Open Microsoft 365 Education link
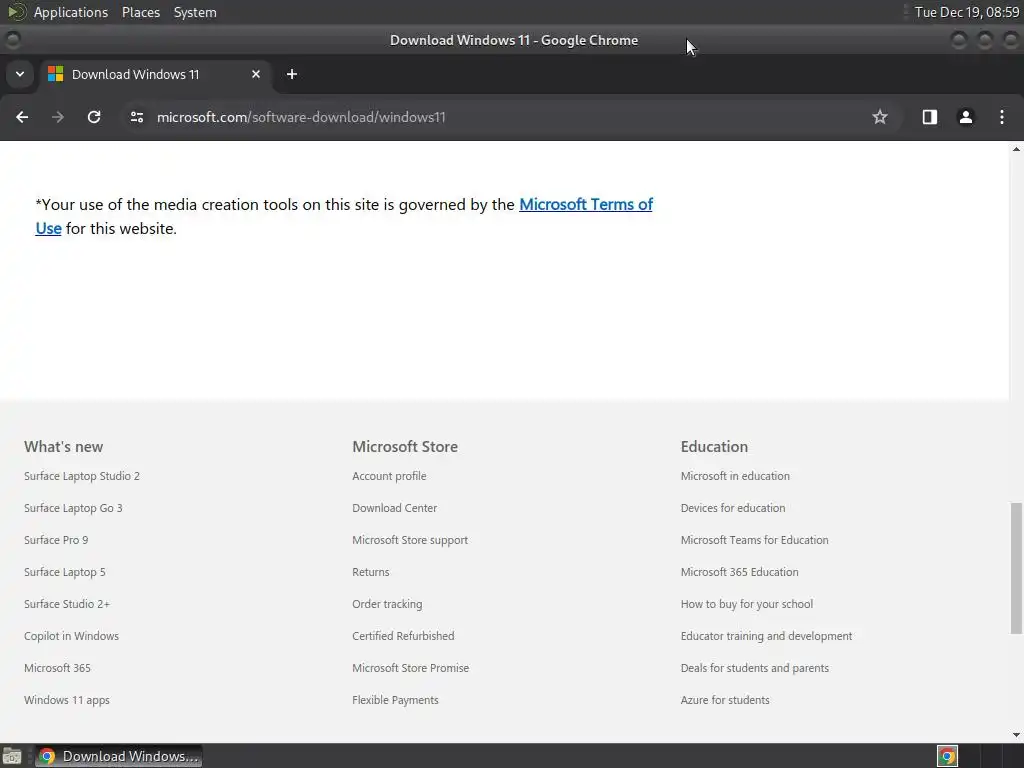Image resolution: width=1024 pixels, height=768 pixels. pyautogui.click(x=739, y=572)
